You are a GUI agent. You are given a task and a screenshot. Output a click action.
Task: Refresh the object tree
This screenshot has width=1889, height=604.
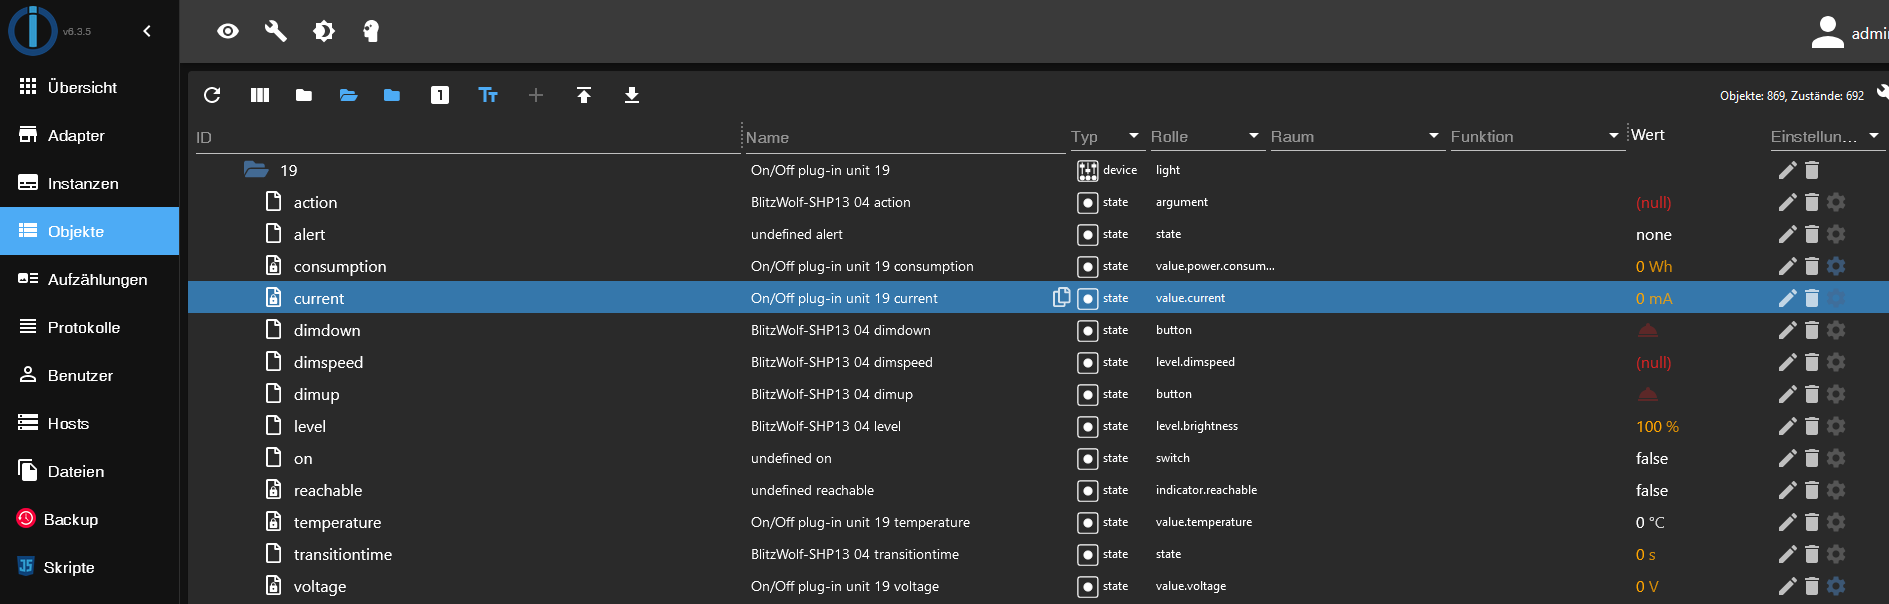point(212,95)
